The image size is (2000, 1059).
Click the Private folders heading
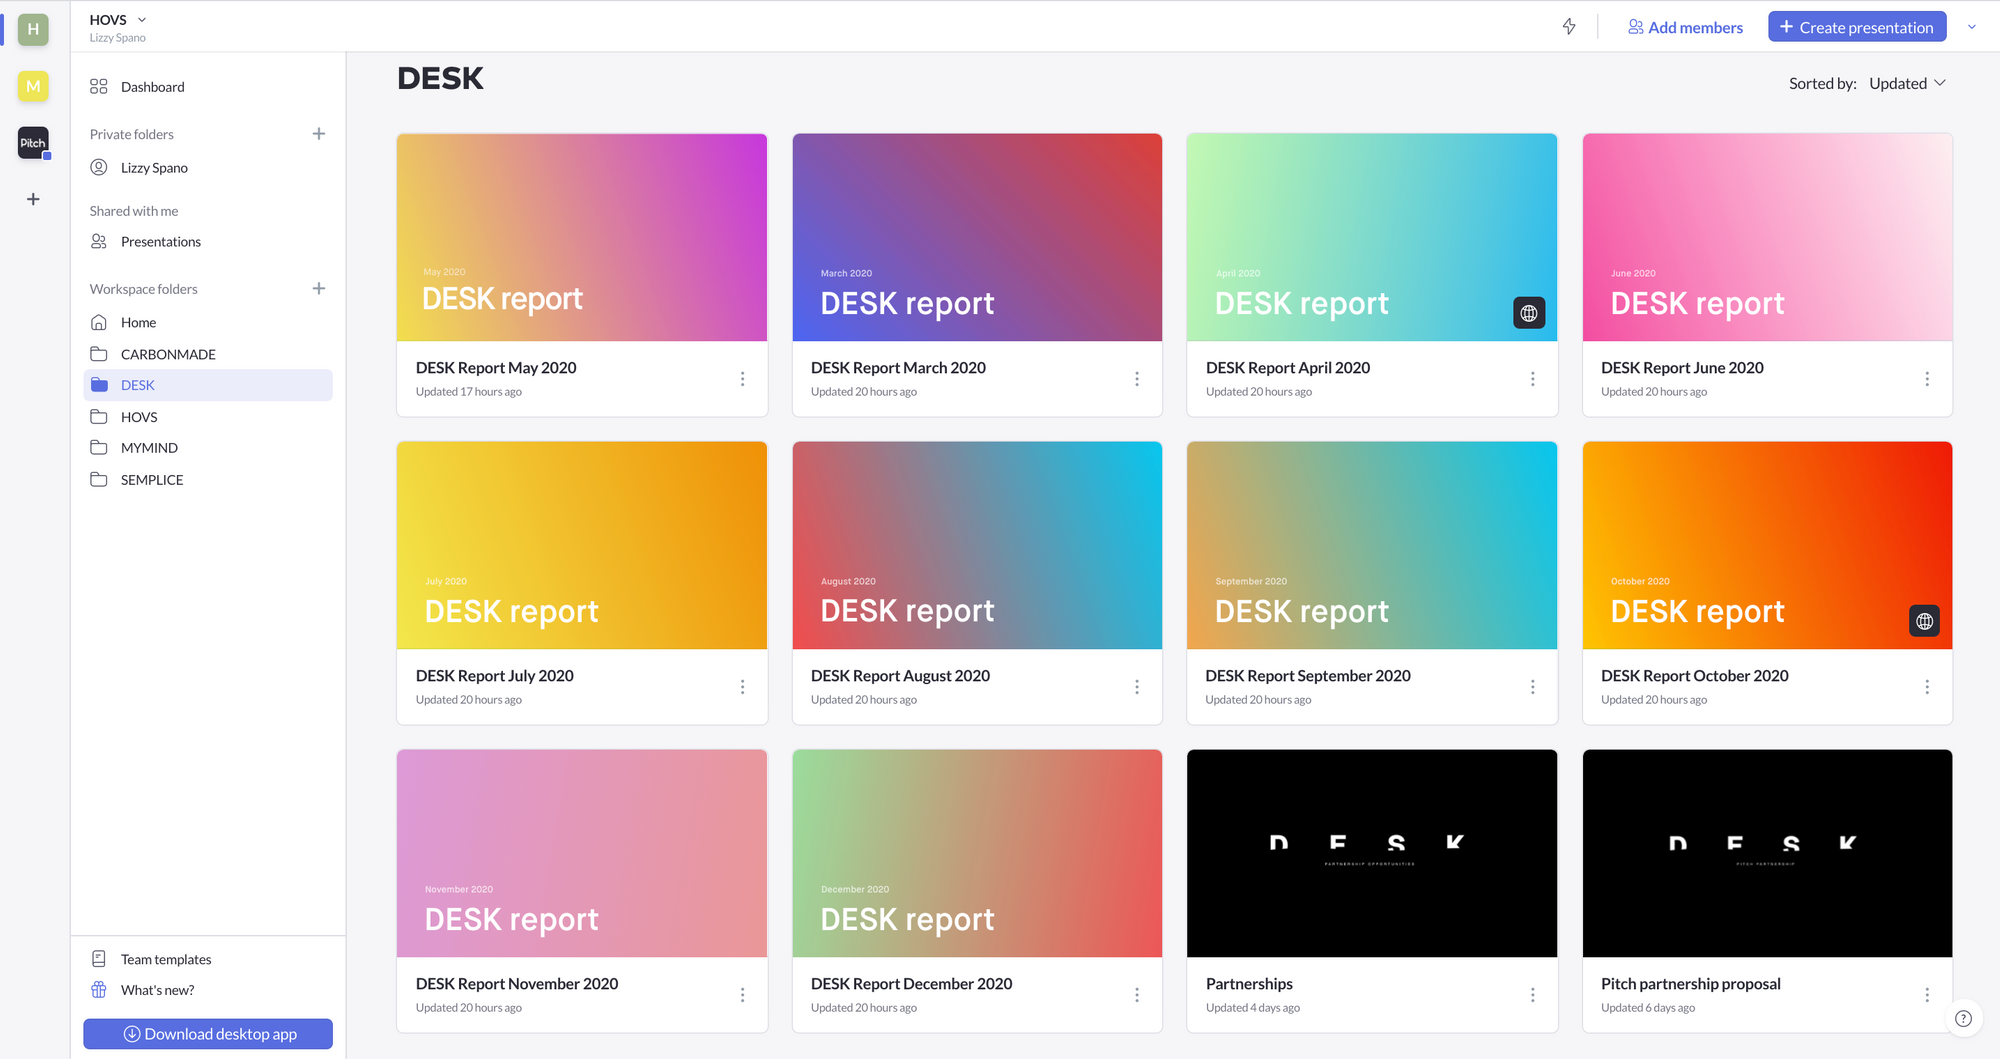click(x=132, y=134)
